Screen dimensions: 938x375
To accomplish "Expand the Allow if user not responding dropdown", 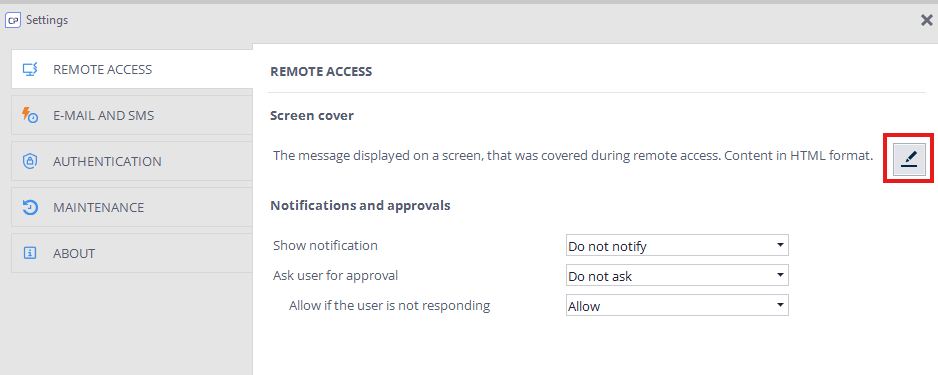I will coord(677,306).
